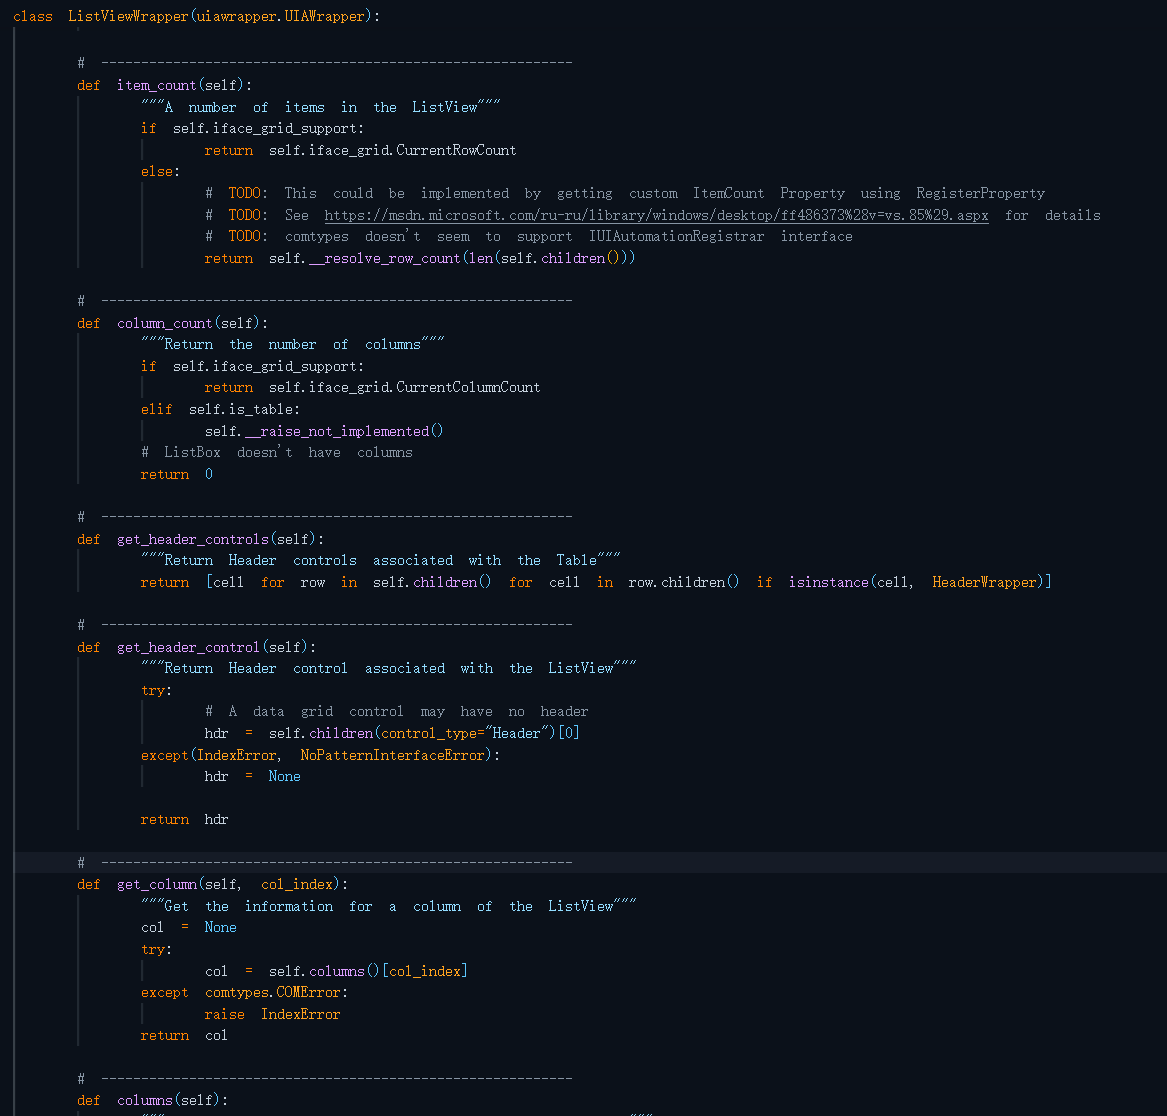Click the 'return col' line

pyautogui.click(x=185, y=1036)
